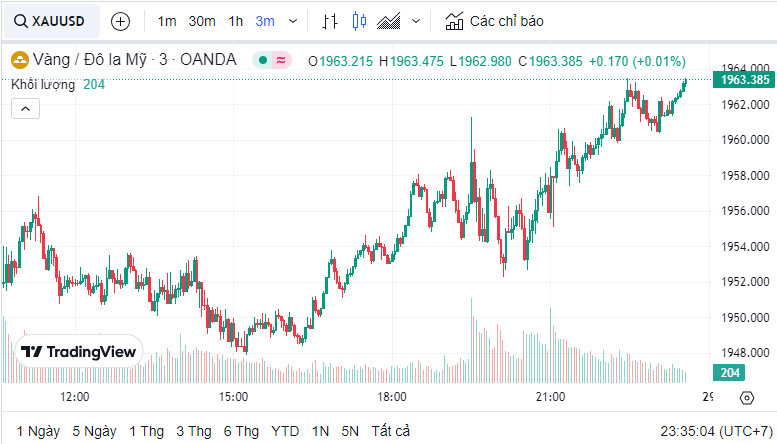Click the Tất cả range button
This screenshot has height=444, width=777.
pos(391,431)
